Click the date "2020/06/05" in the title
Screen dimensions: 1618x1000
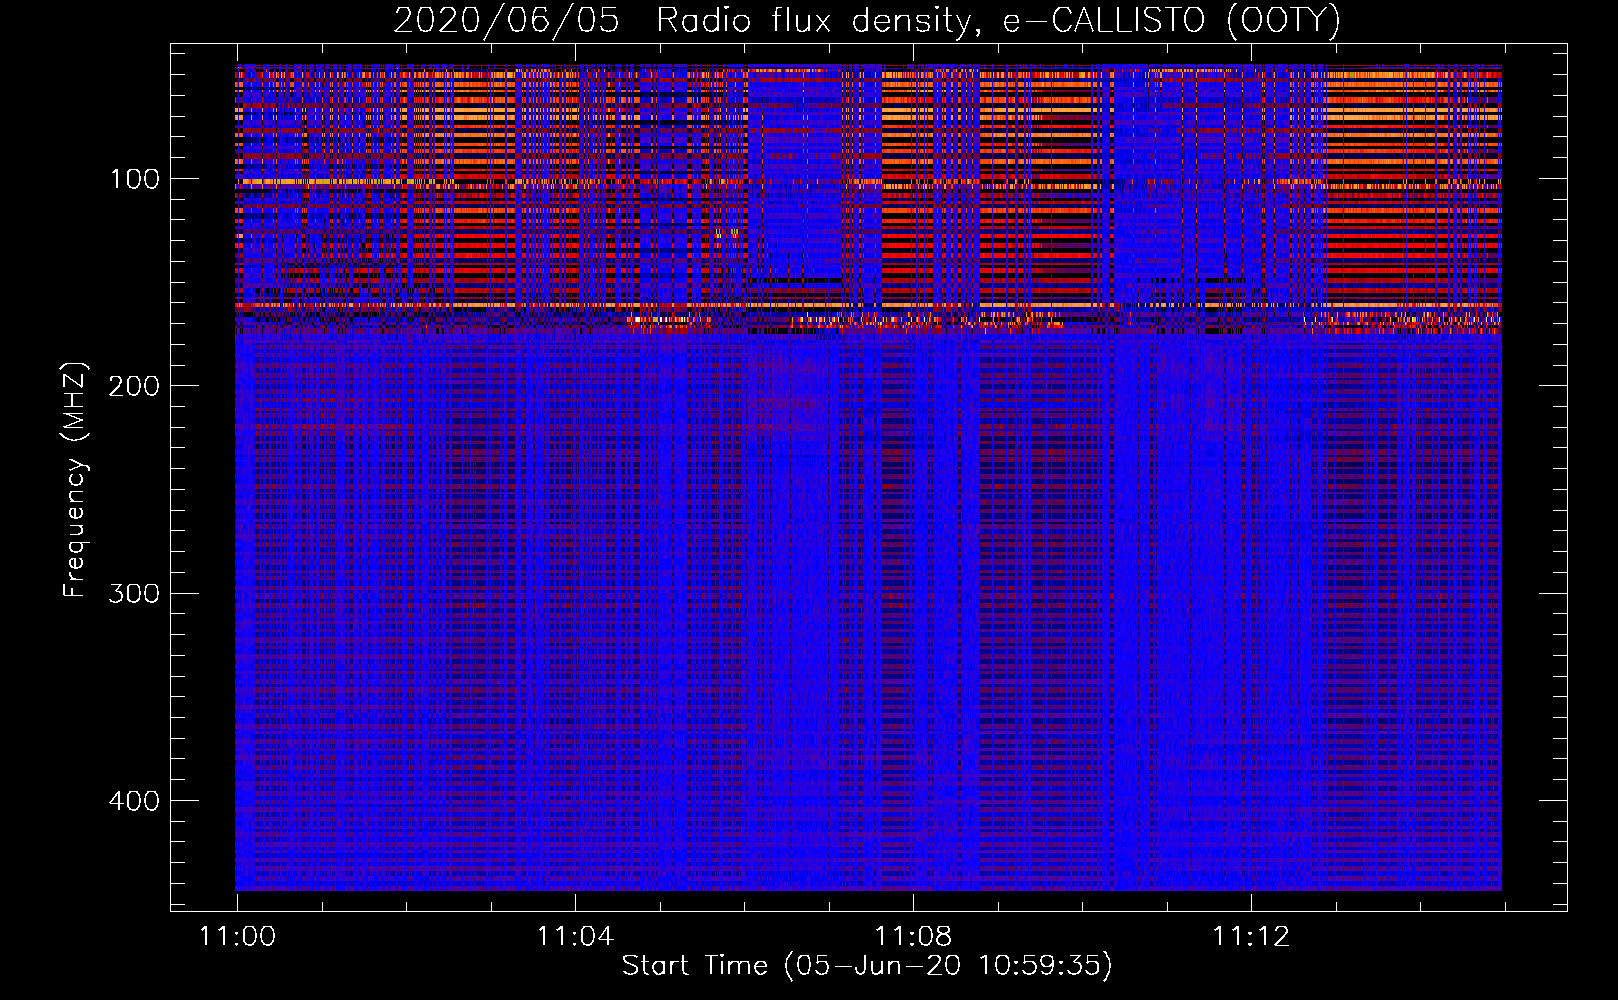pos(507,20)
